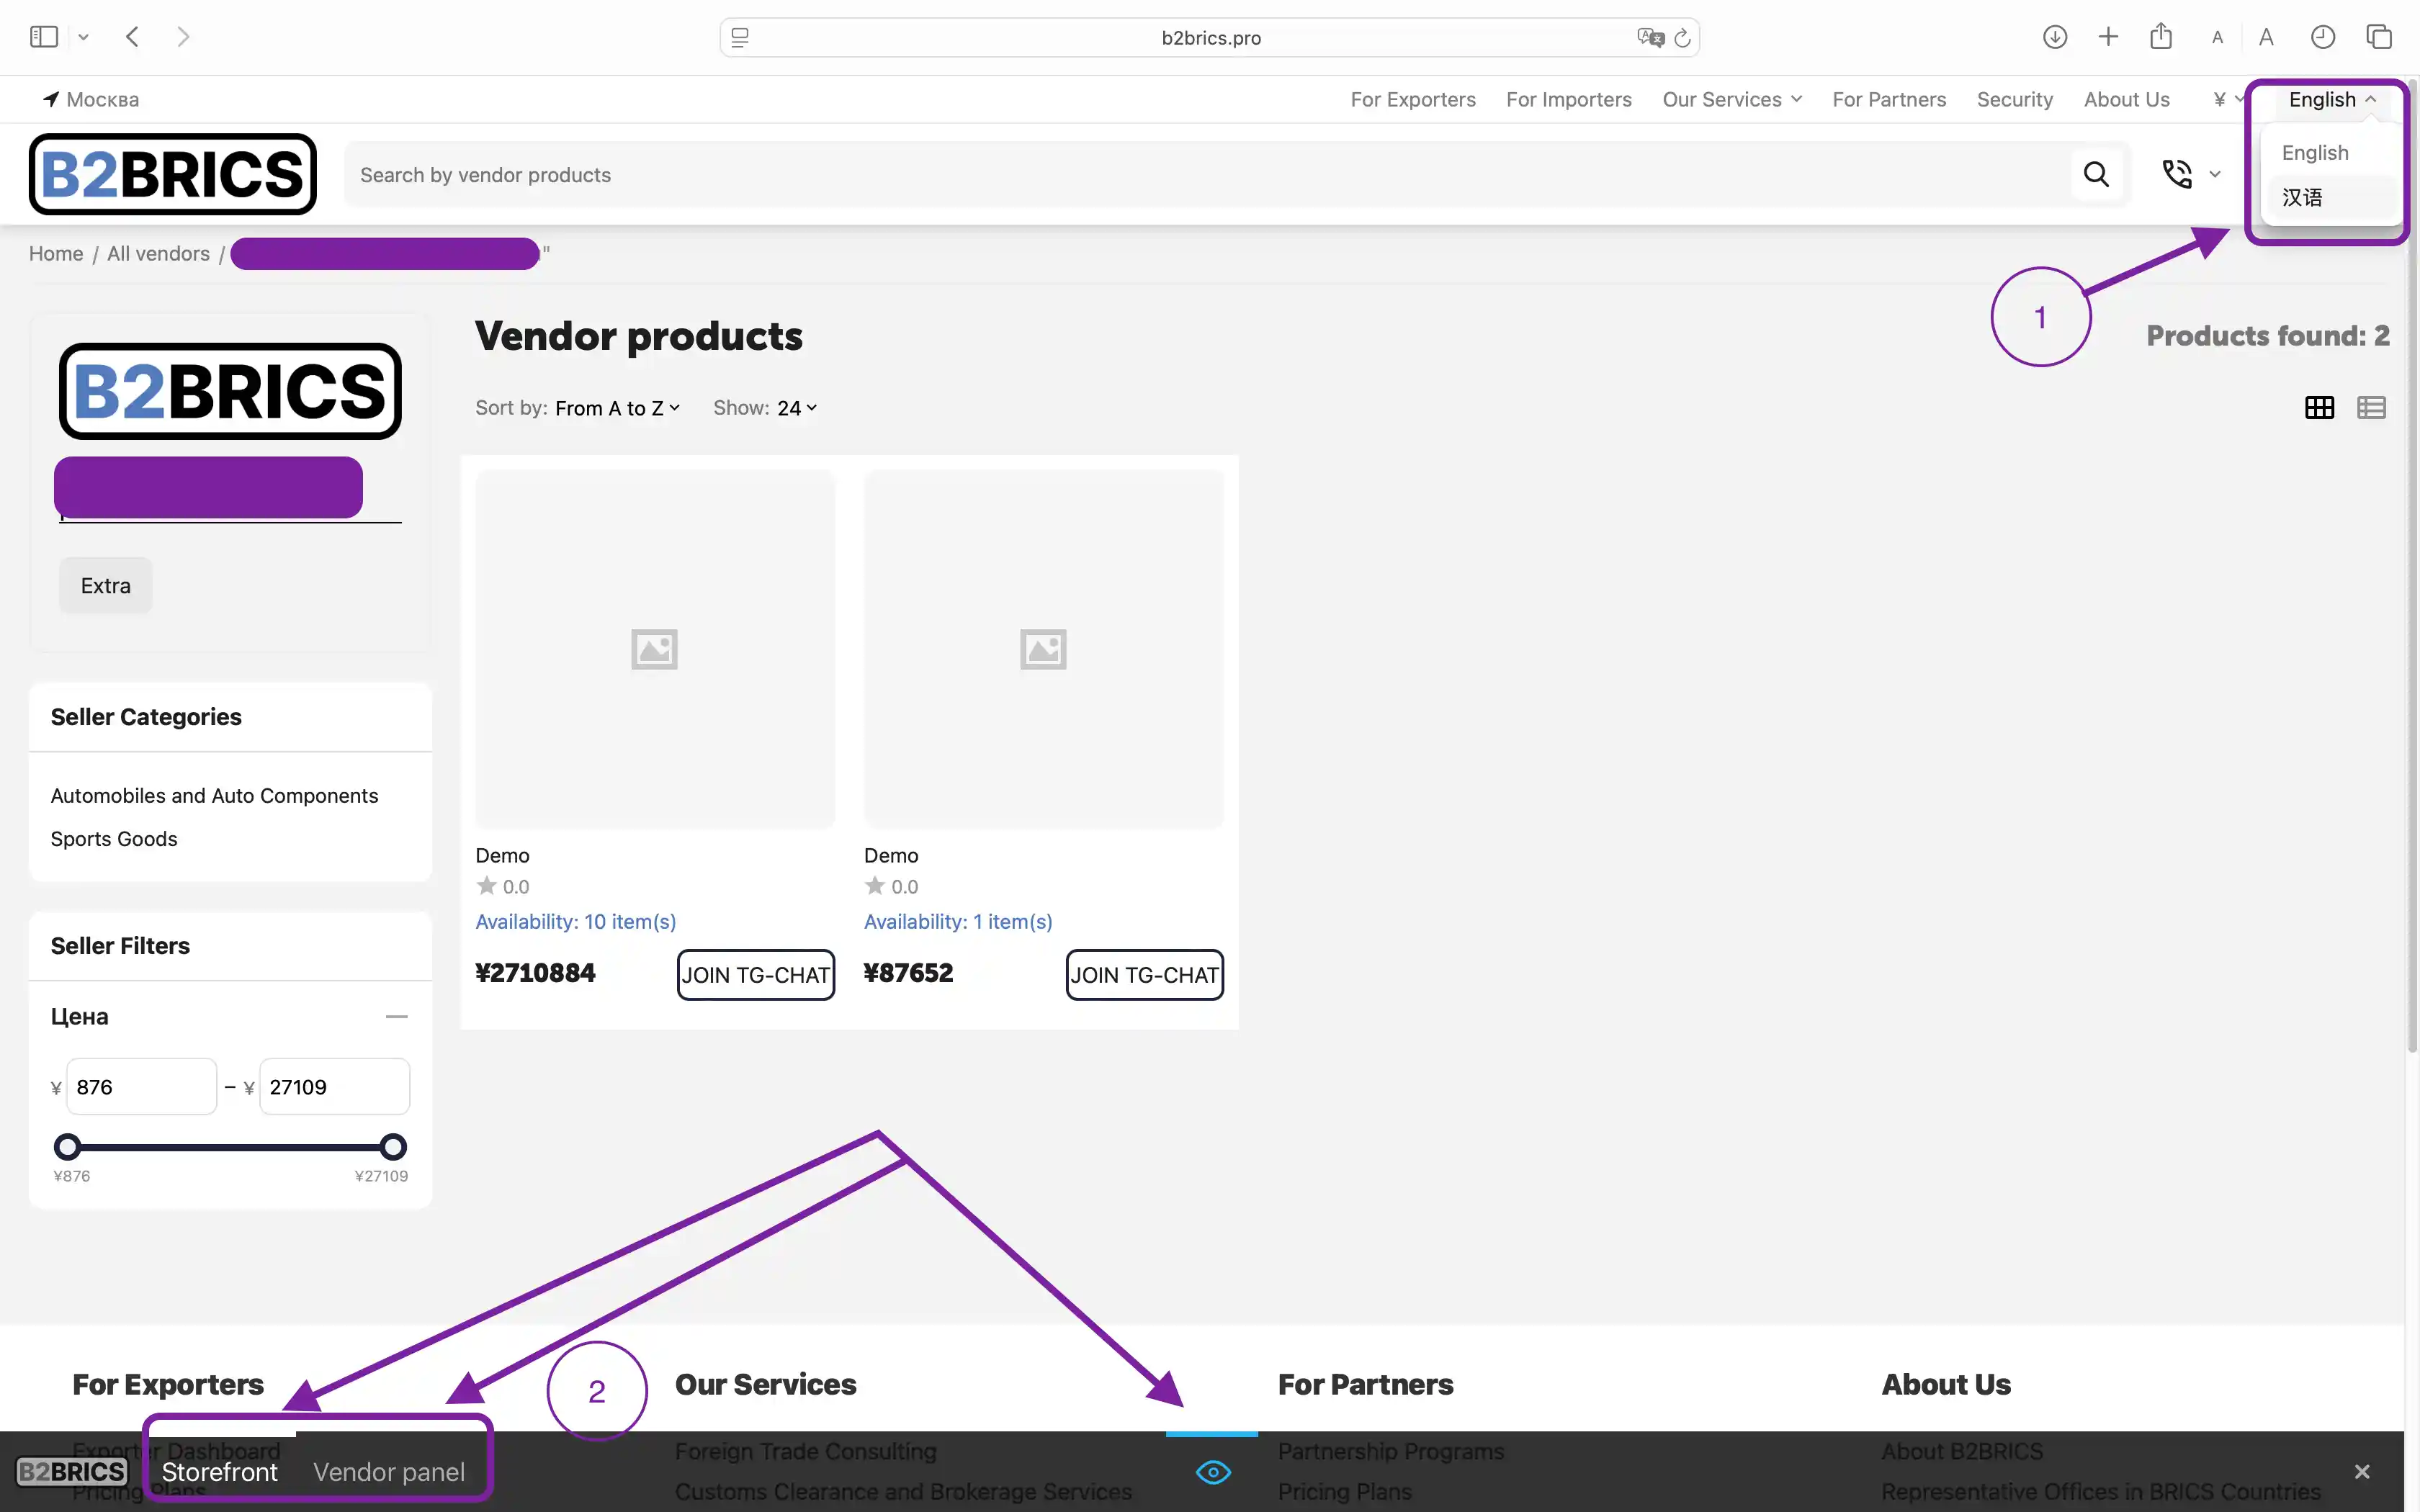The width and height of the screenshot is (2420, 1512).
Task: Go to All vendors breadcrumb
Action: pos(158,253)
